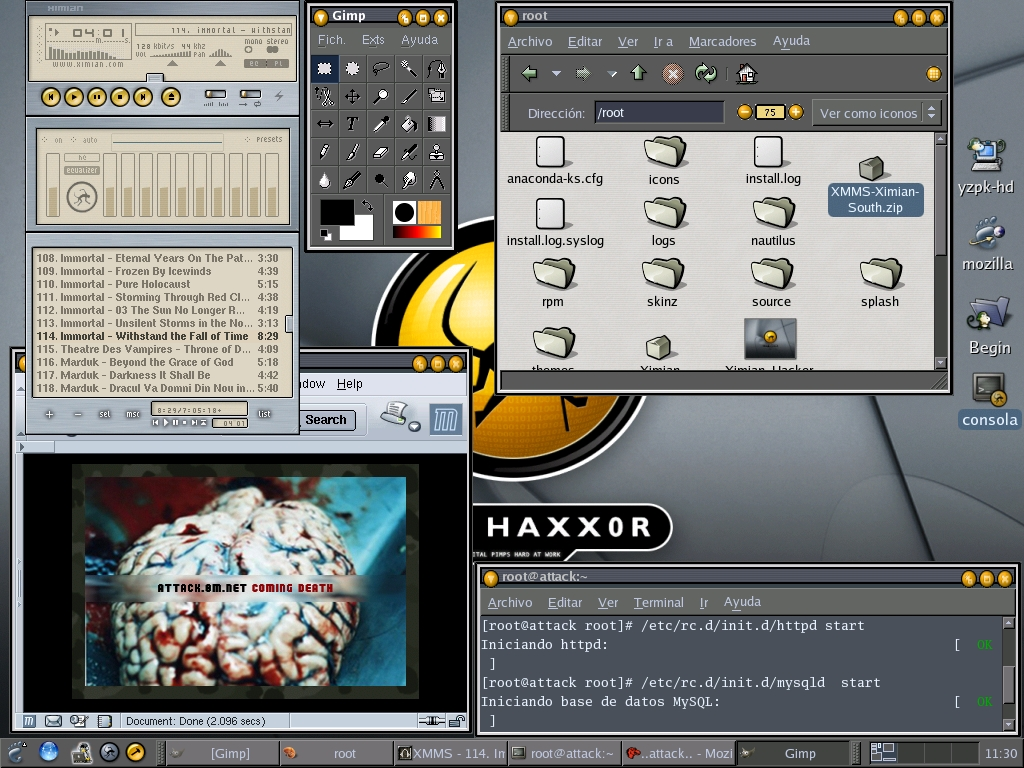Select the Flip tool double arrow
The image size is (1024, 768).
tap(324, 124)
